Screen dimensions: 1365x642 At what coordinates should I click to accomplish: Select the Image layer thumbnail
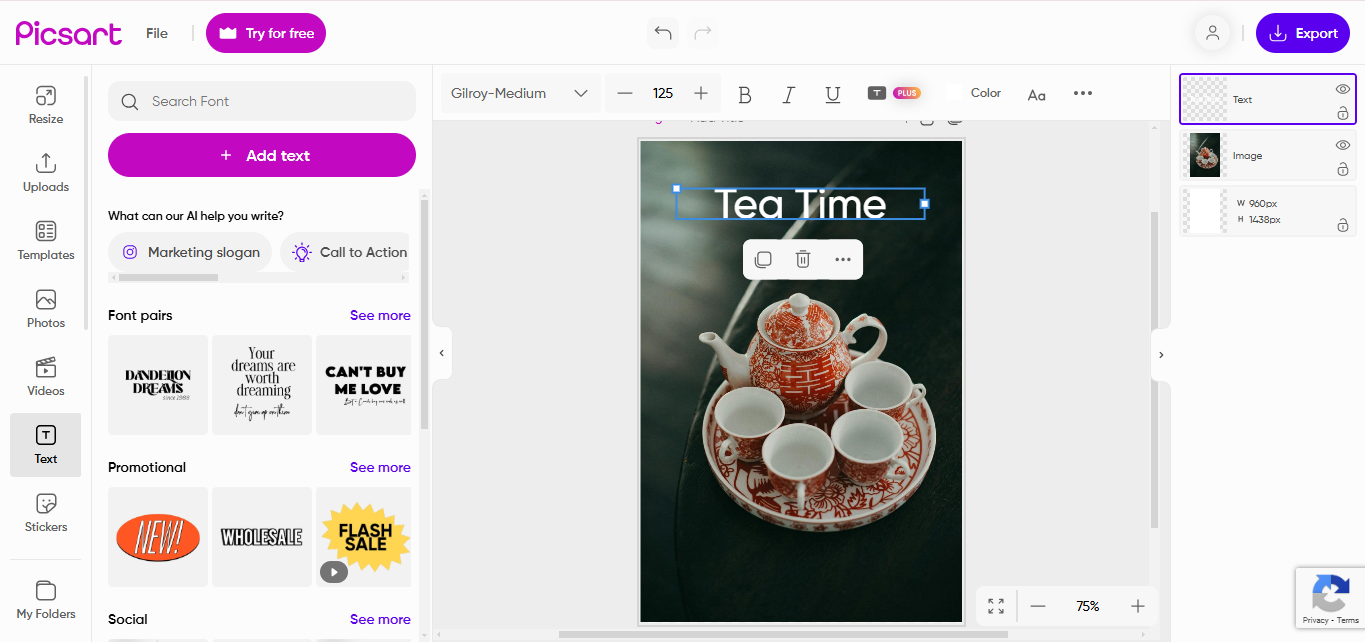1205,155
